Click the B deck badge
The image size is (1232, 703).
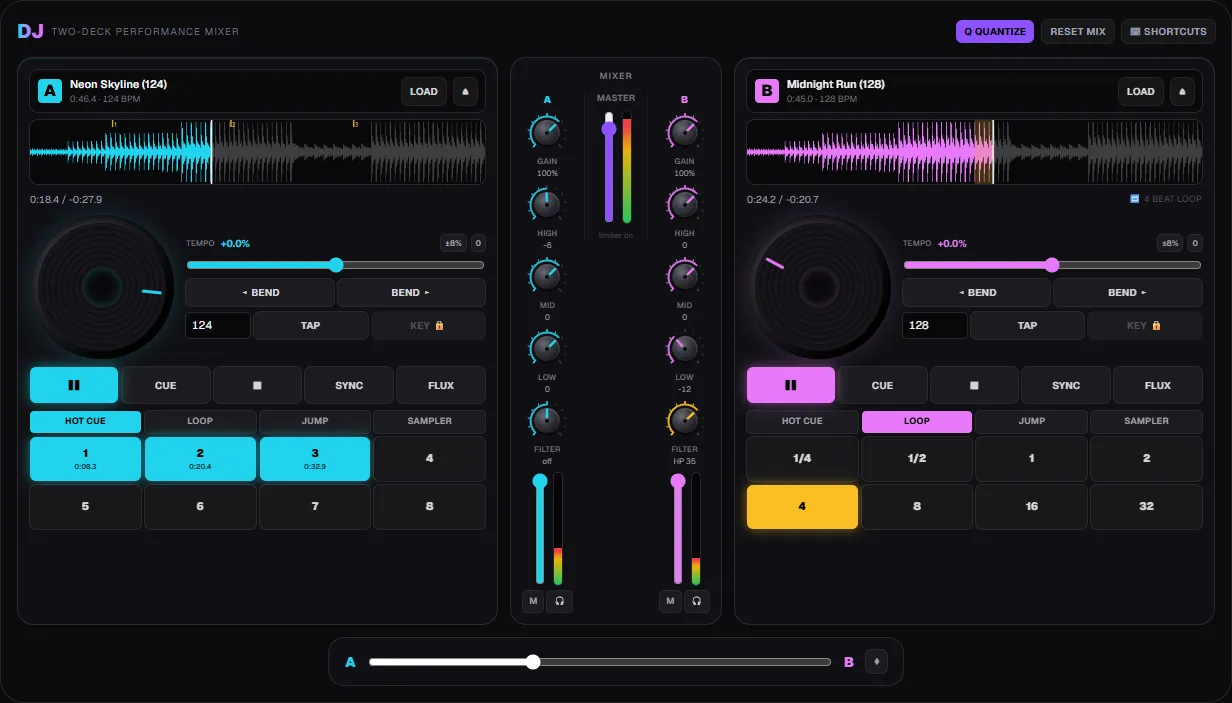click(x=767, y=91)
